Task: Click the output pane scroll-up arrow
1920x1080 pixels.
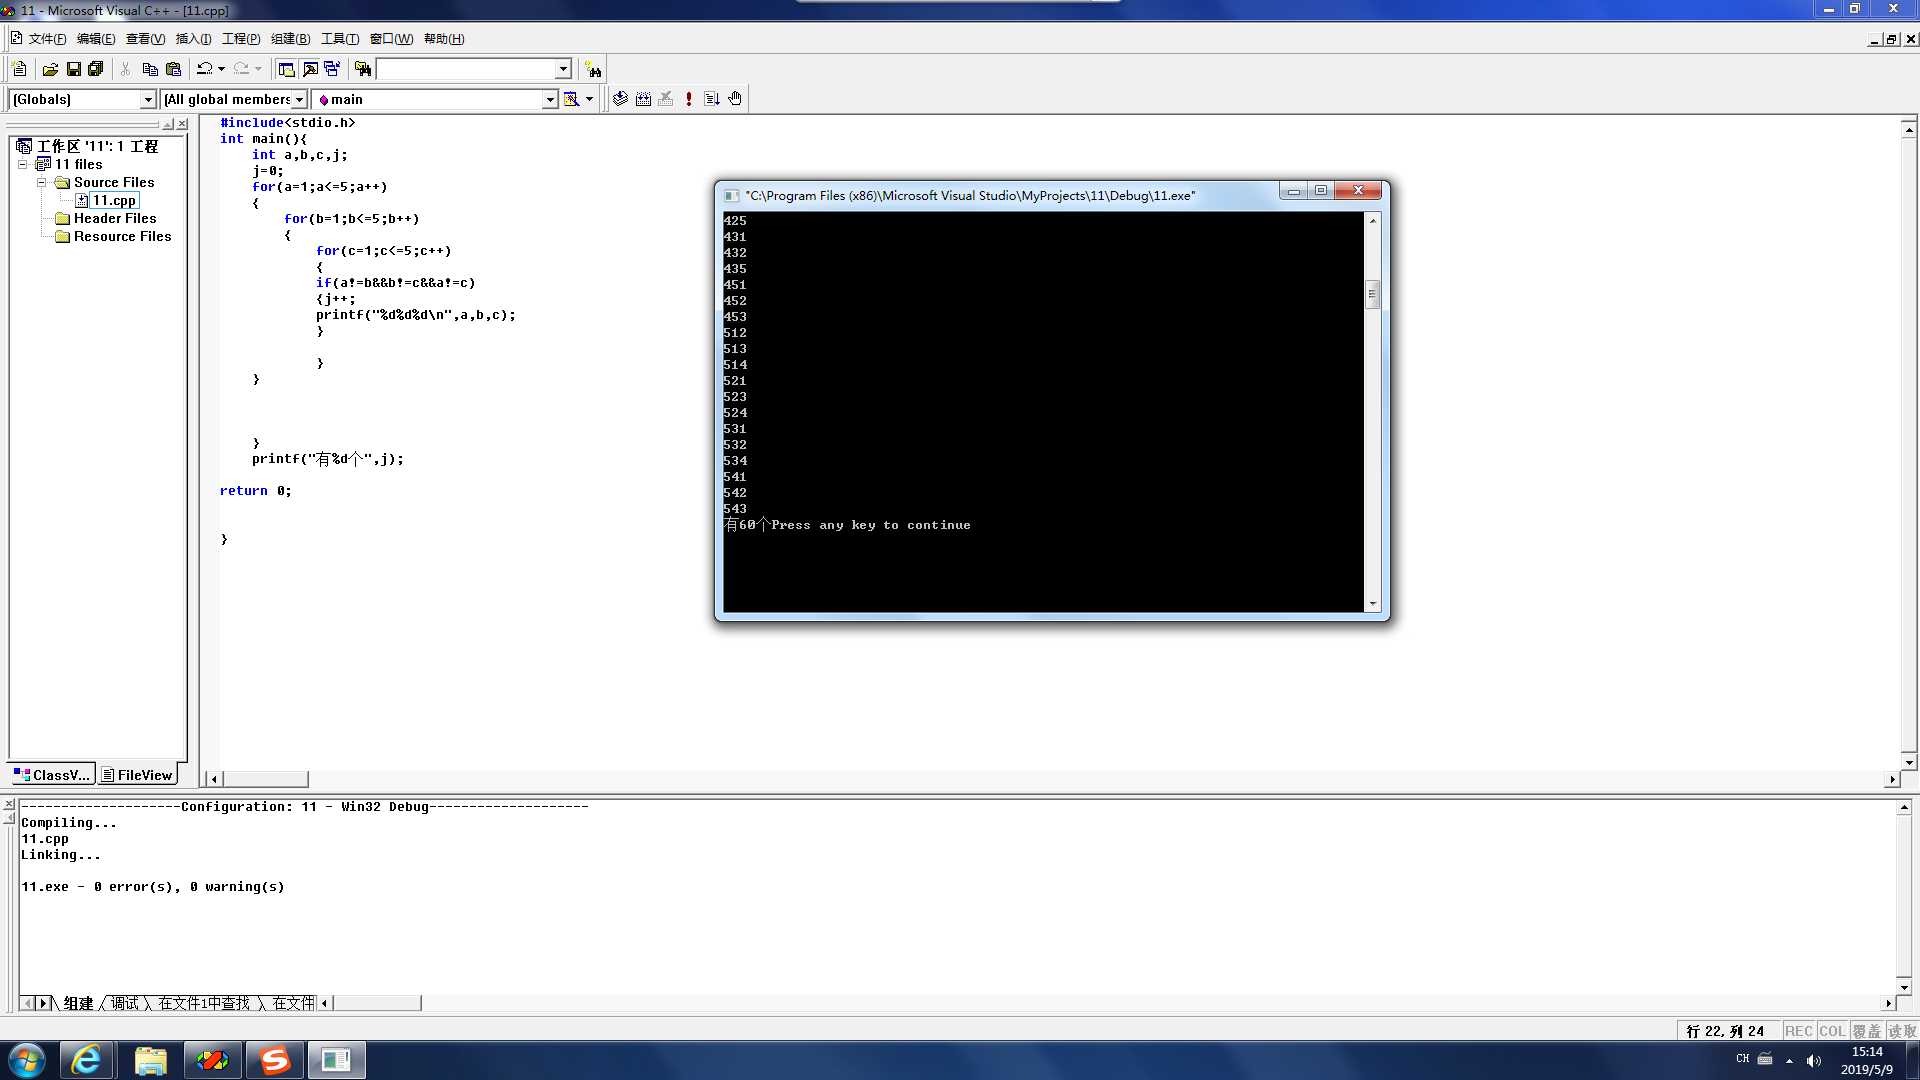Action: point(1904,807)
